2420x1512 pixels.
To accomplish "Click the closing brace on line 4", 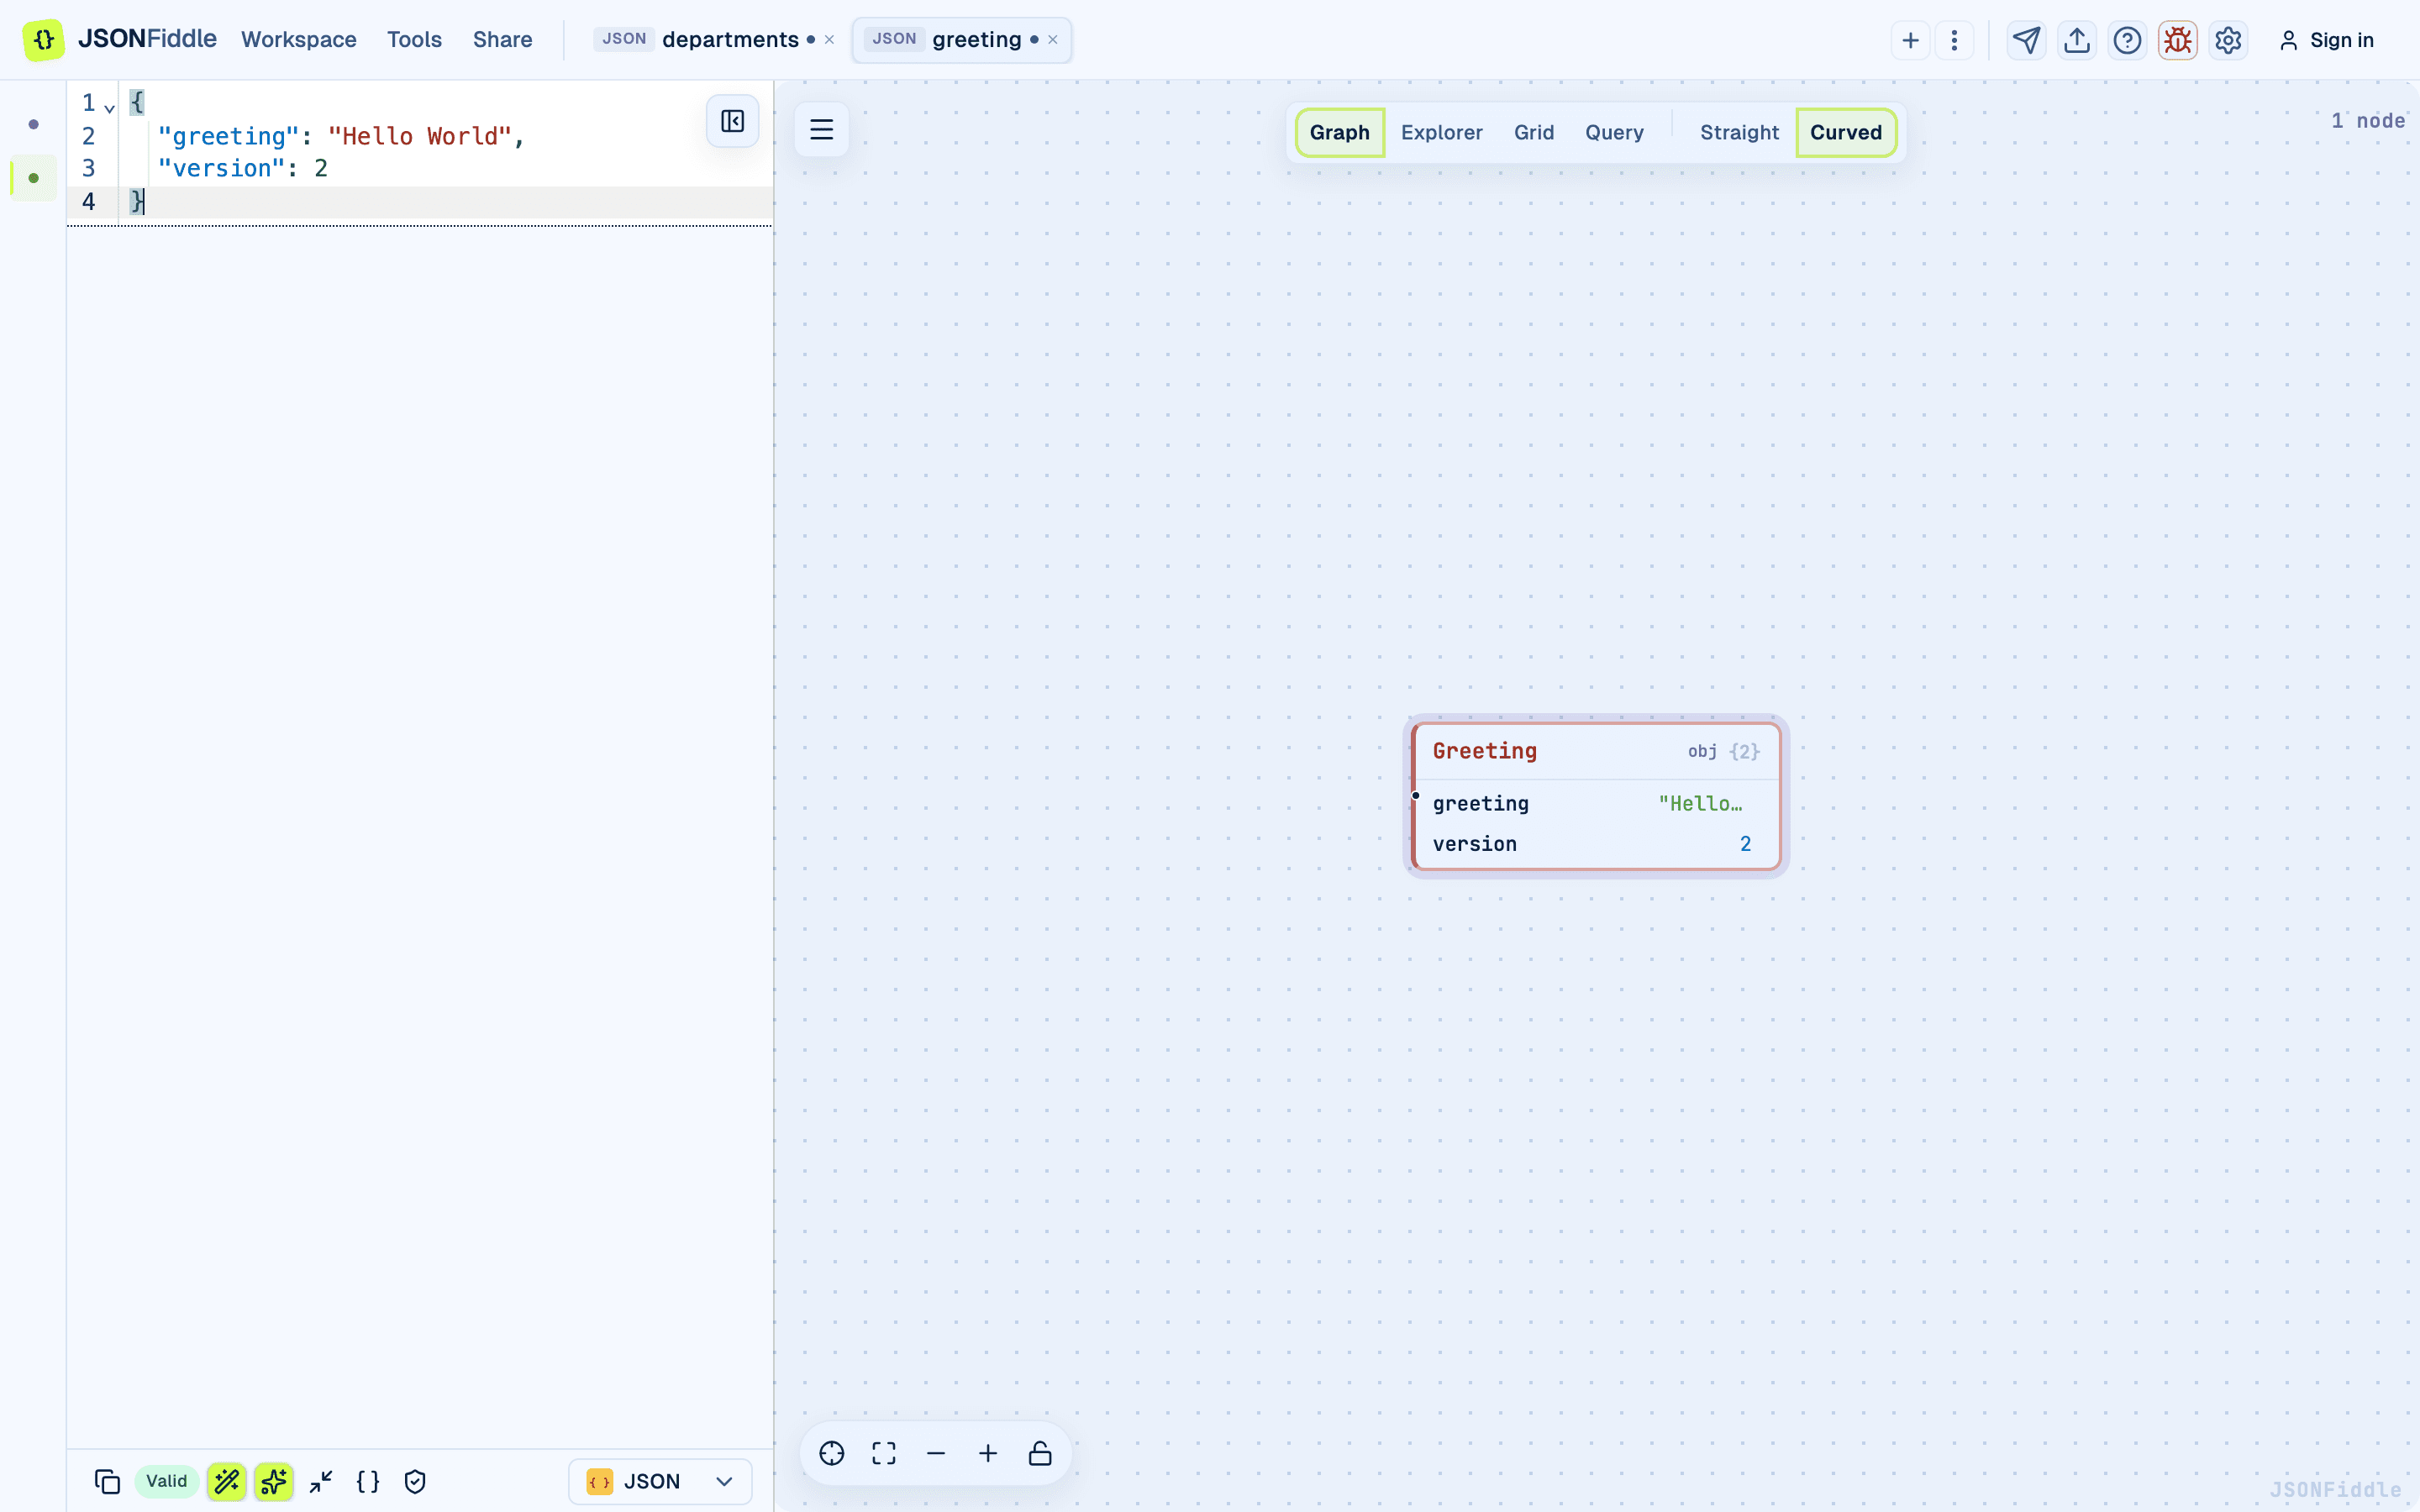I will 137,201.
